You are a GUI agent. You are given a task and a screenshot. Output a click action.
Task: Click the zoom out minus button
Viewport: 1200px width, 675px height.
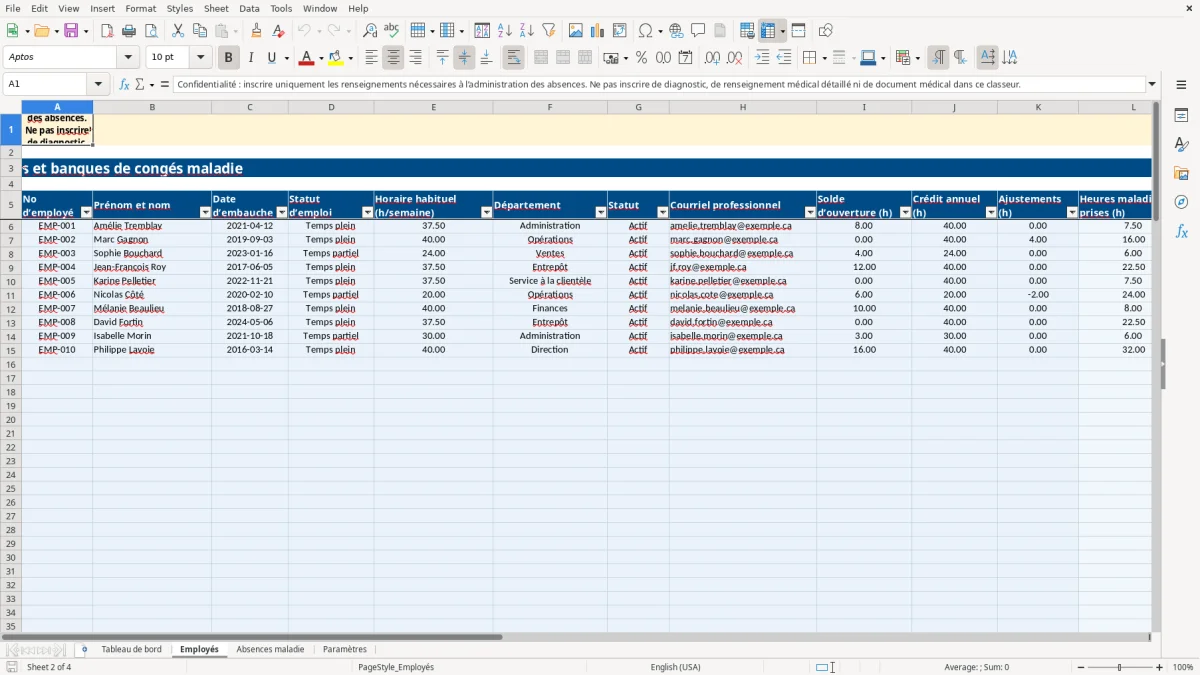1081,667
